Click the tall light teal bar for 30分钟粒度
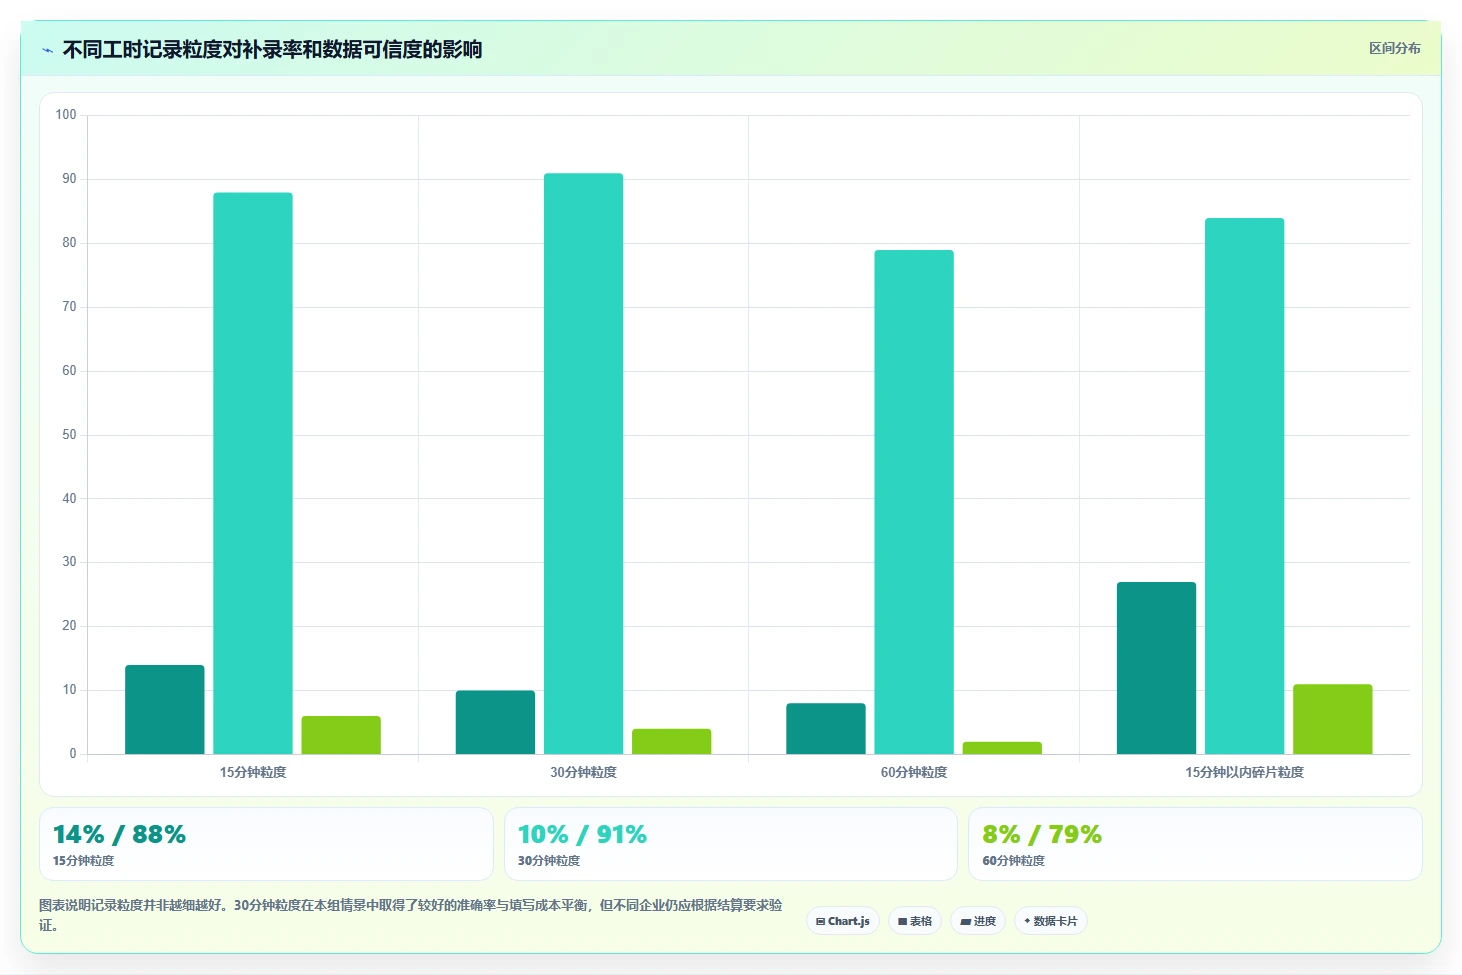 point(584,464)
